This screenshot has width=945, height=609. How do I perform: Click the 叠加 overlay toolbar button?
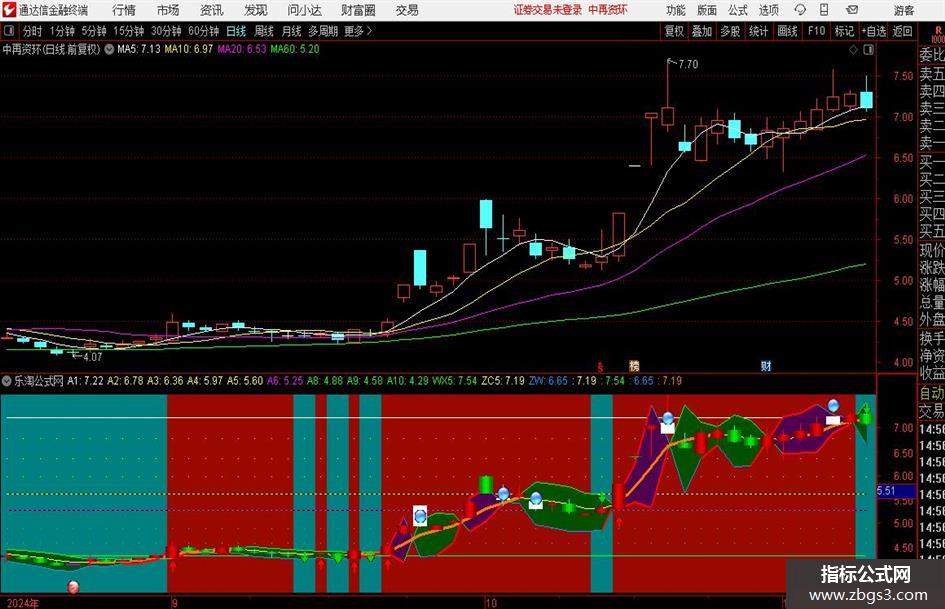(702, 31)
